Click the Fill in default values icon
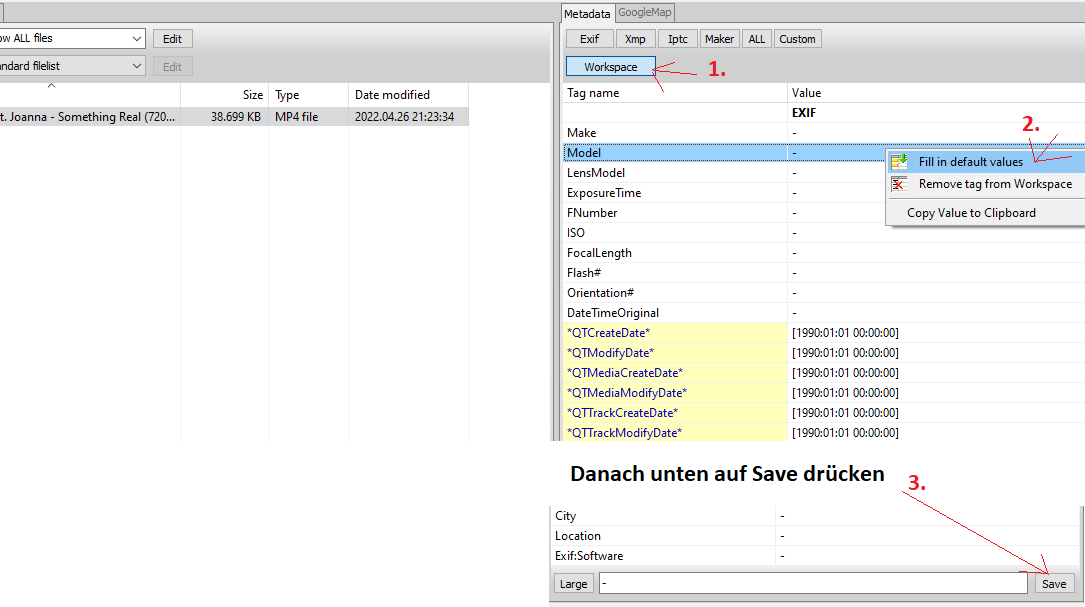 (x=899, y=162)
